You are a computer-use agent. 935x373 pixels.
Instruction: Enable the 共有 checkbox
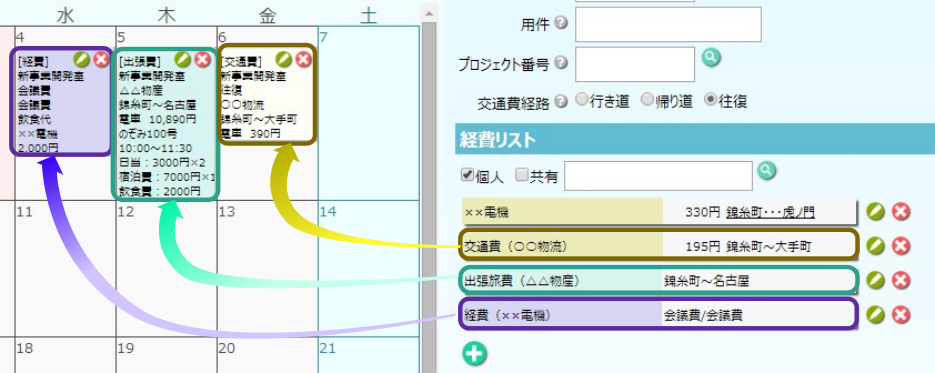[x=522, y=175]
